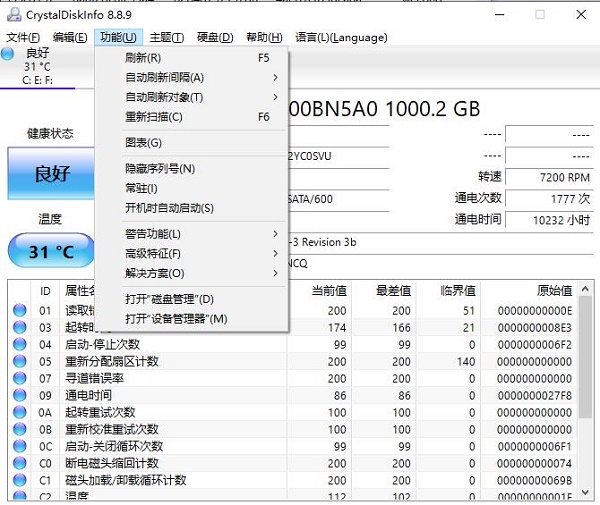The width and height of the screenshot is (600, 505).
Task: Select threshold value 140 cell
Action: 466,362
